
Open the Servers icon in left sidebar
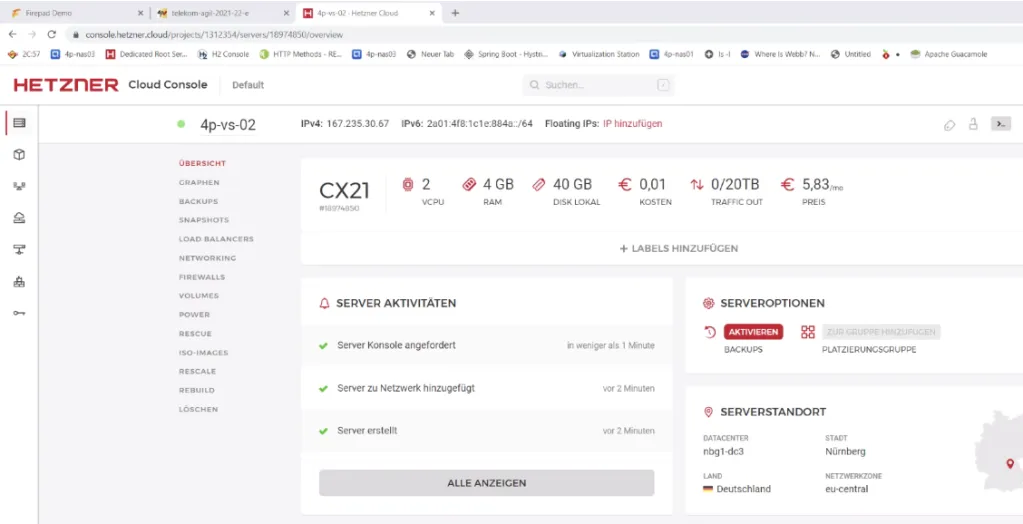click(x=20, y=123)
